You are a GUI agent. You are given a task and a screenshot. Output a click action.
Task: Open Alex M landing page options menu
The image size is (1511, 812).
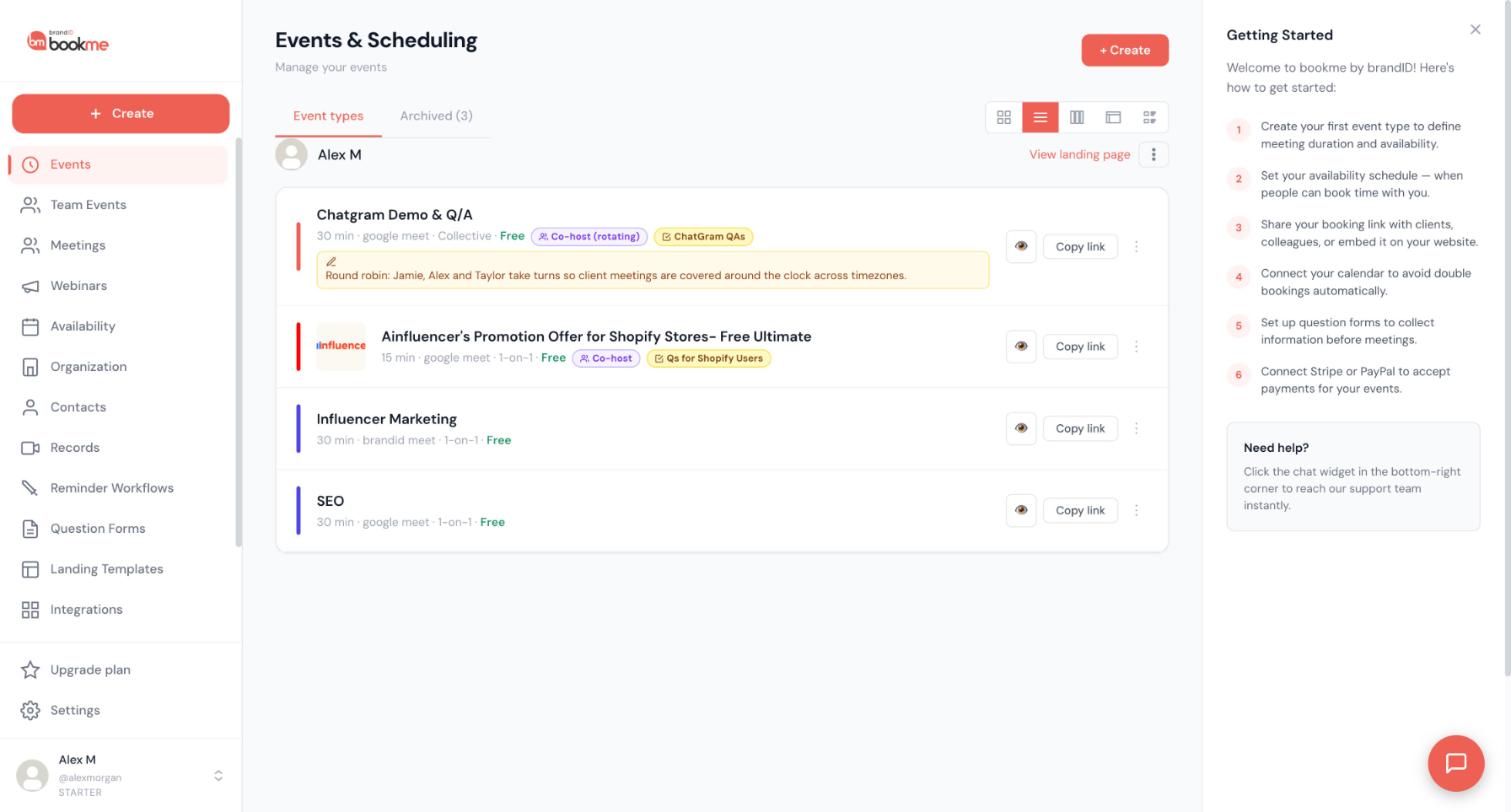pos(1153,154)
